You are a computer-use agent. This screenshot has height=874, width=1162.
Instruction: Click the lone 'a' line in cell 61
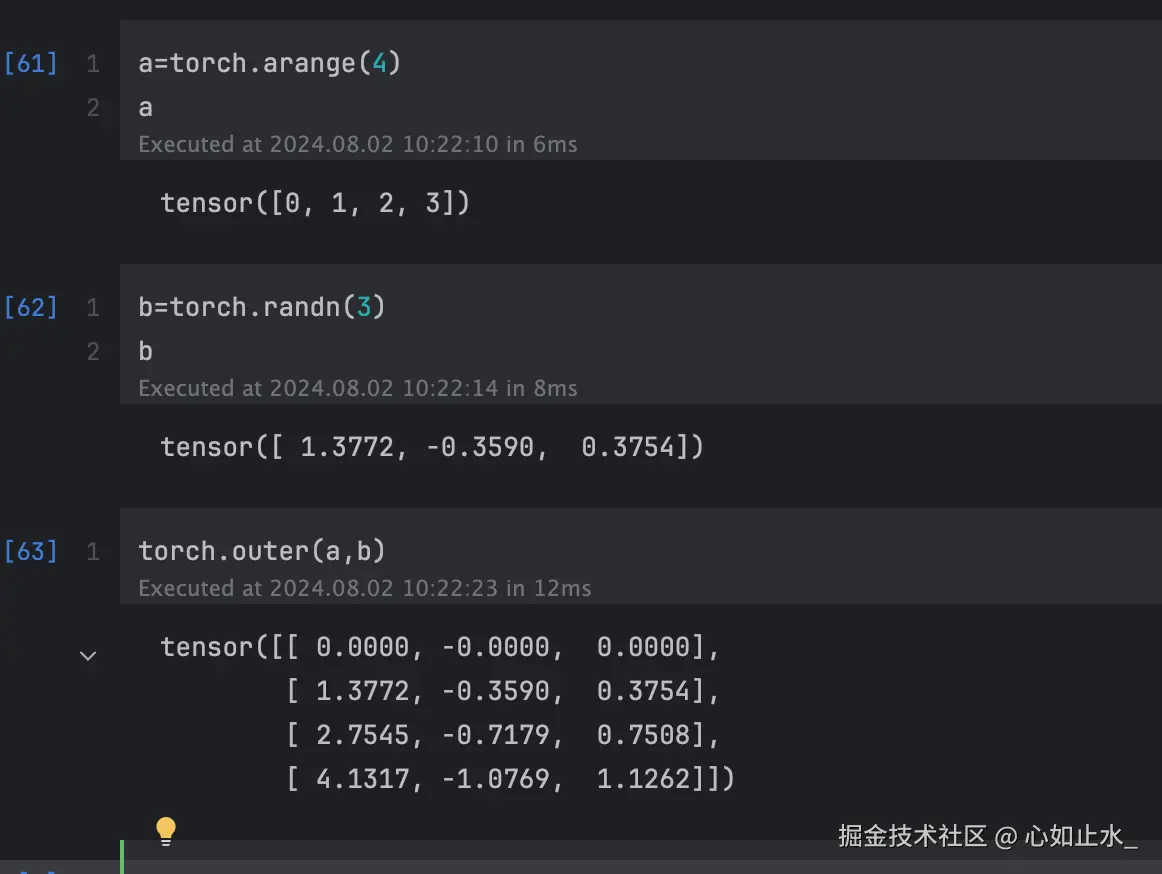[146, 107]
